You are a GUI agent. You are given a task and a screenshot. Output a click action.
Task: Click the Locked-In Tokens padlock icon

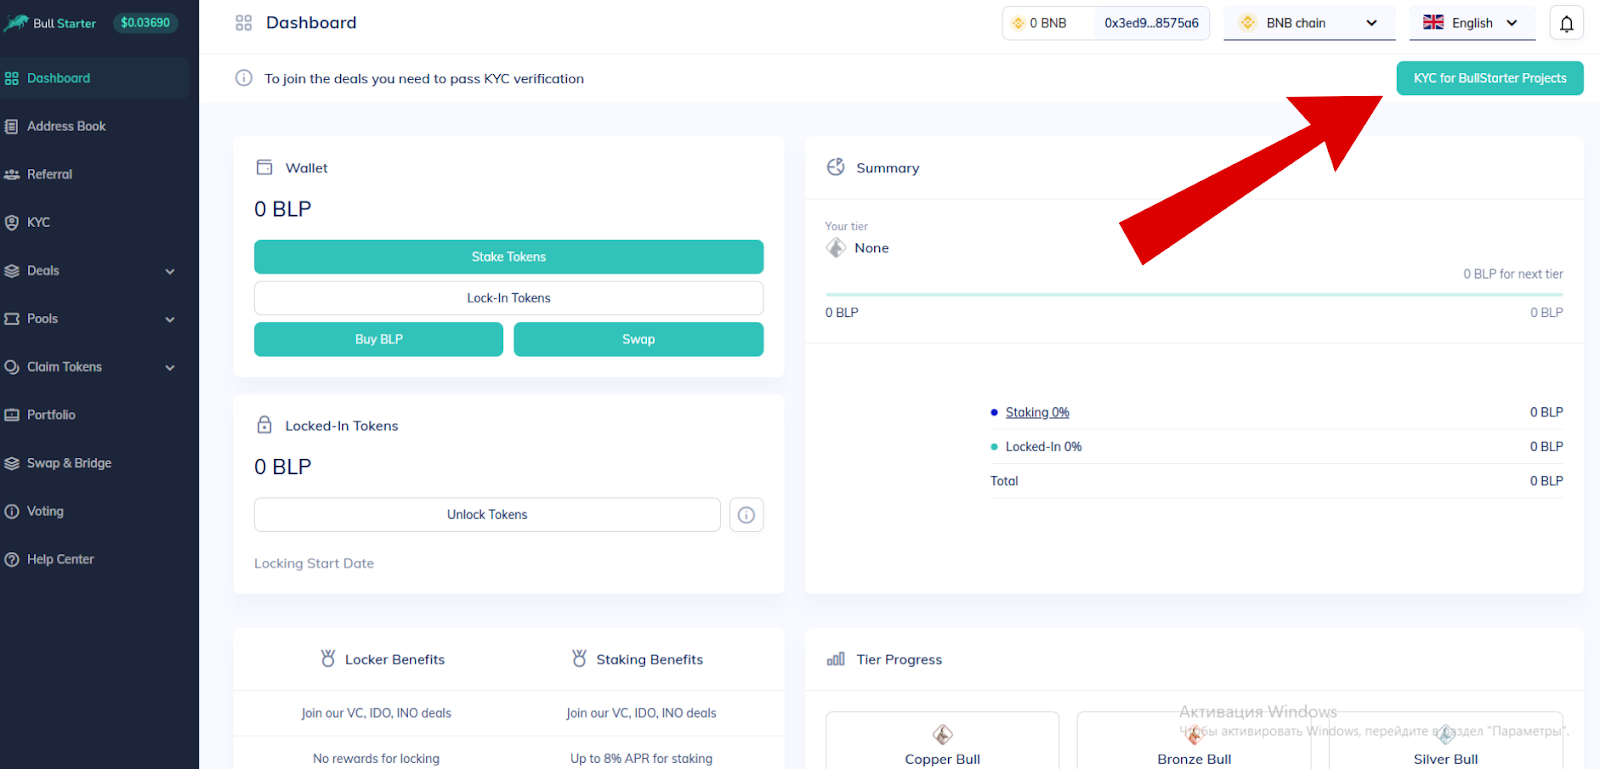coord(264,425)
